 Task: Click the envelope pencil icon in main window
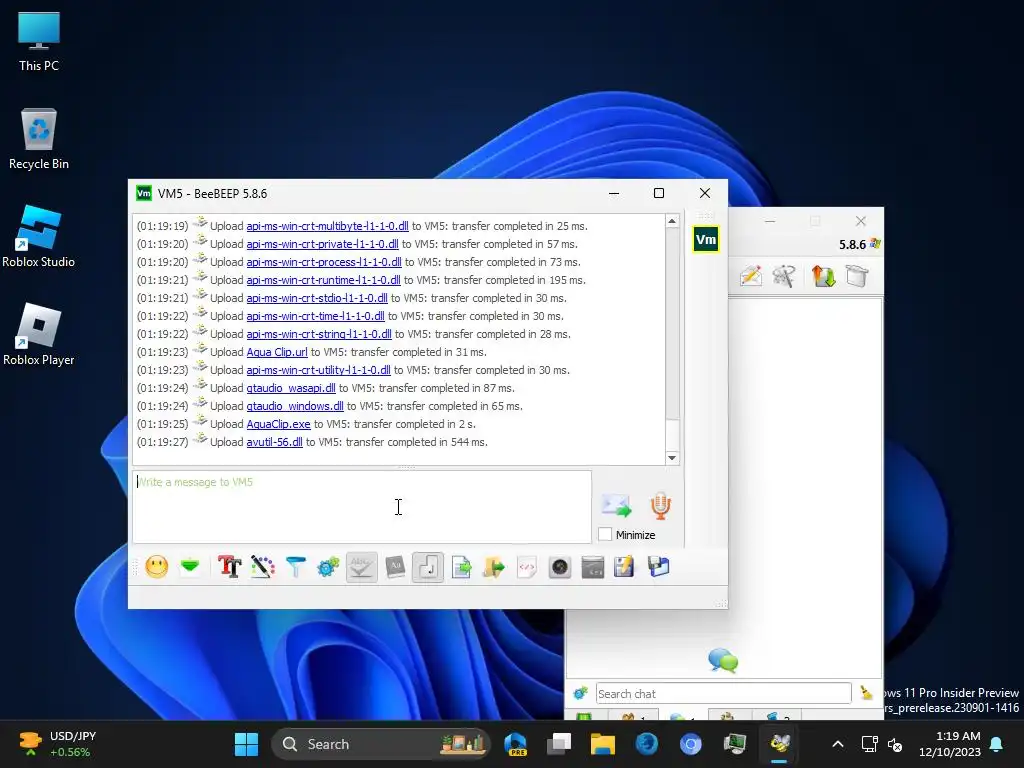[x=751, y=276]
